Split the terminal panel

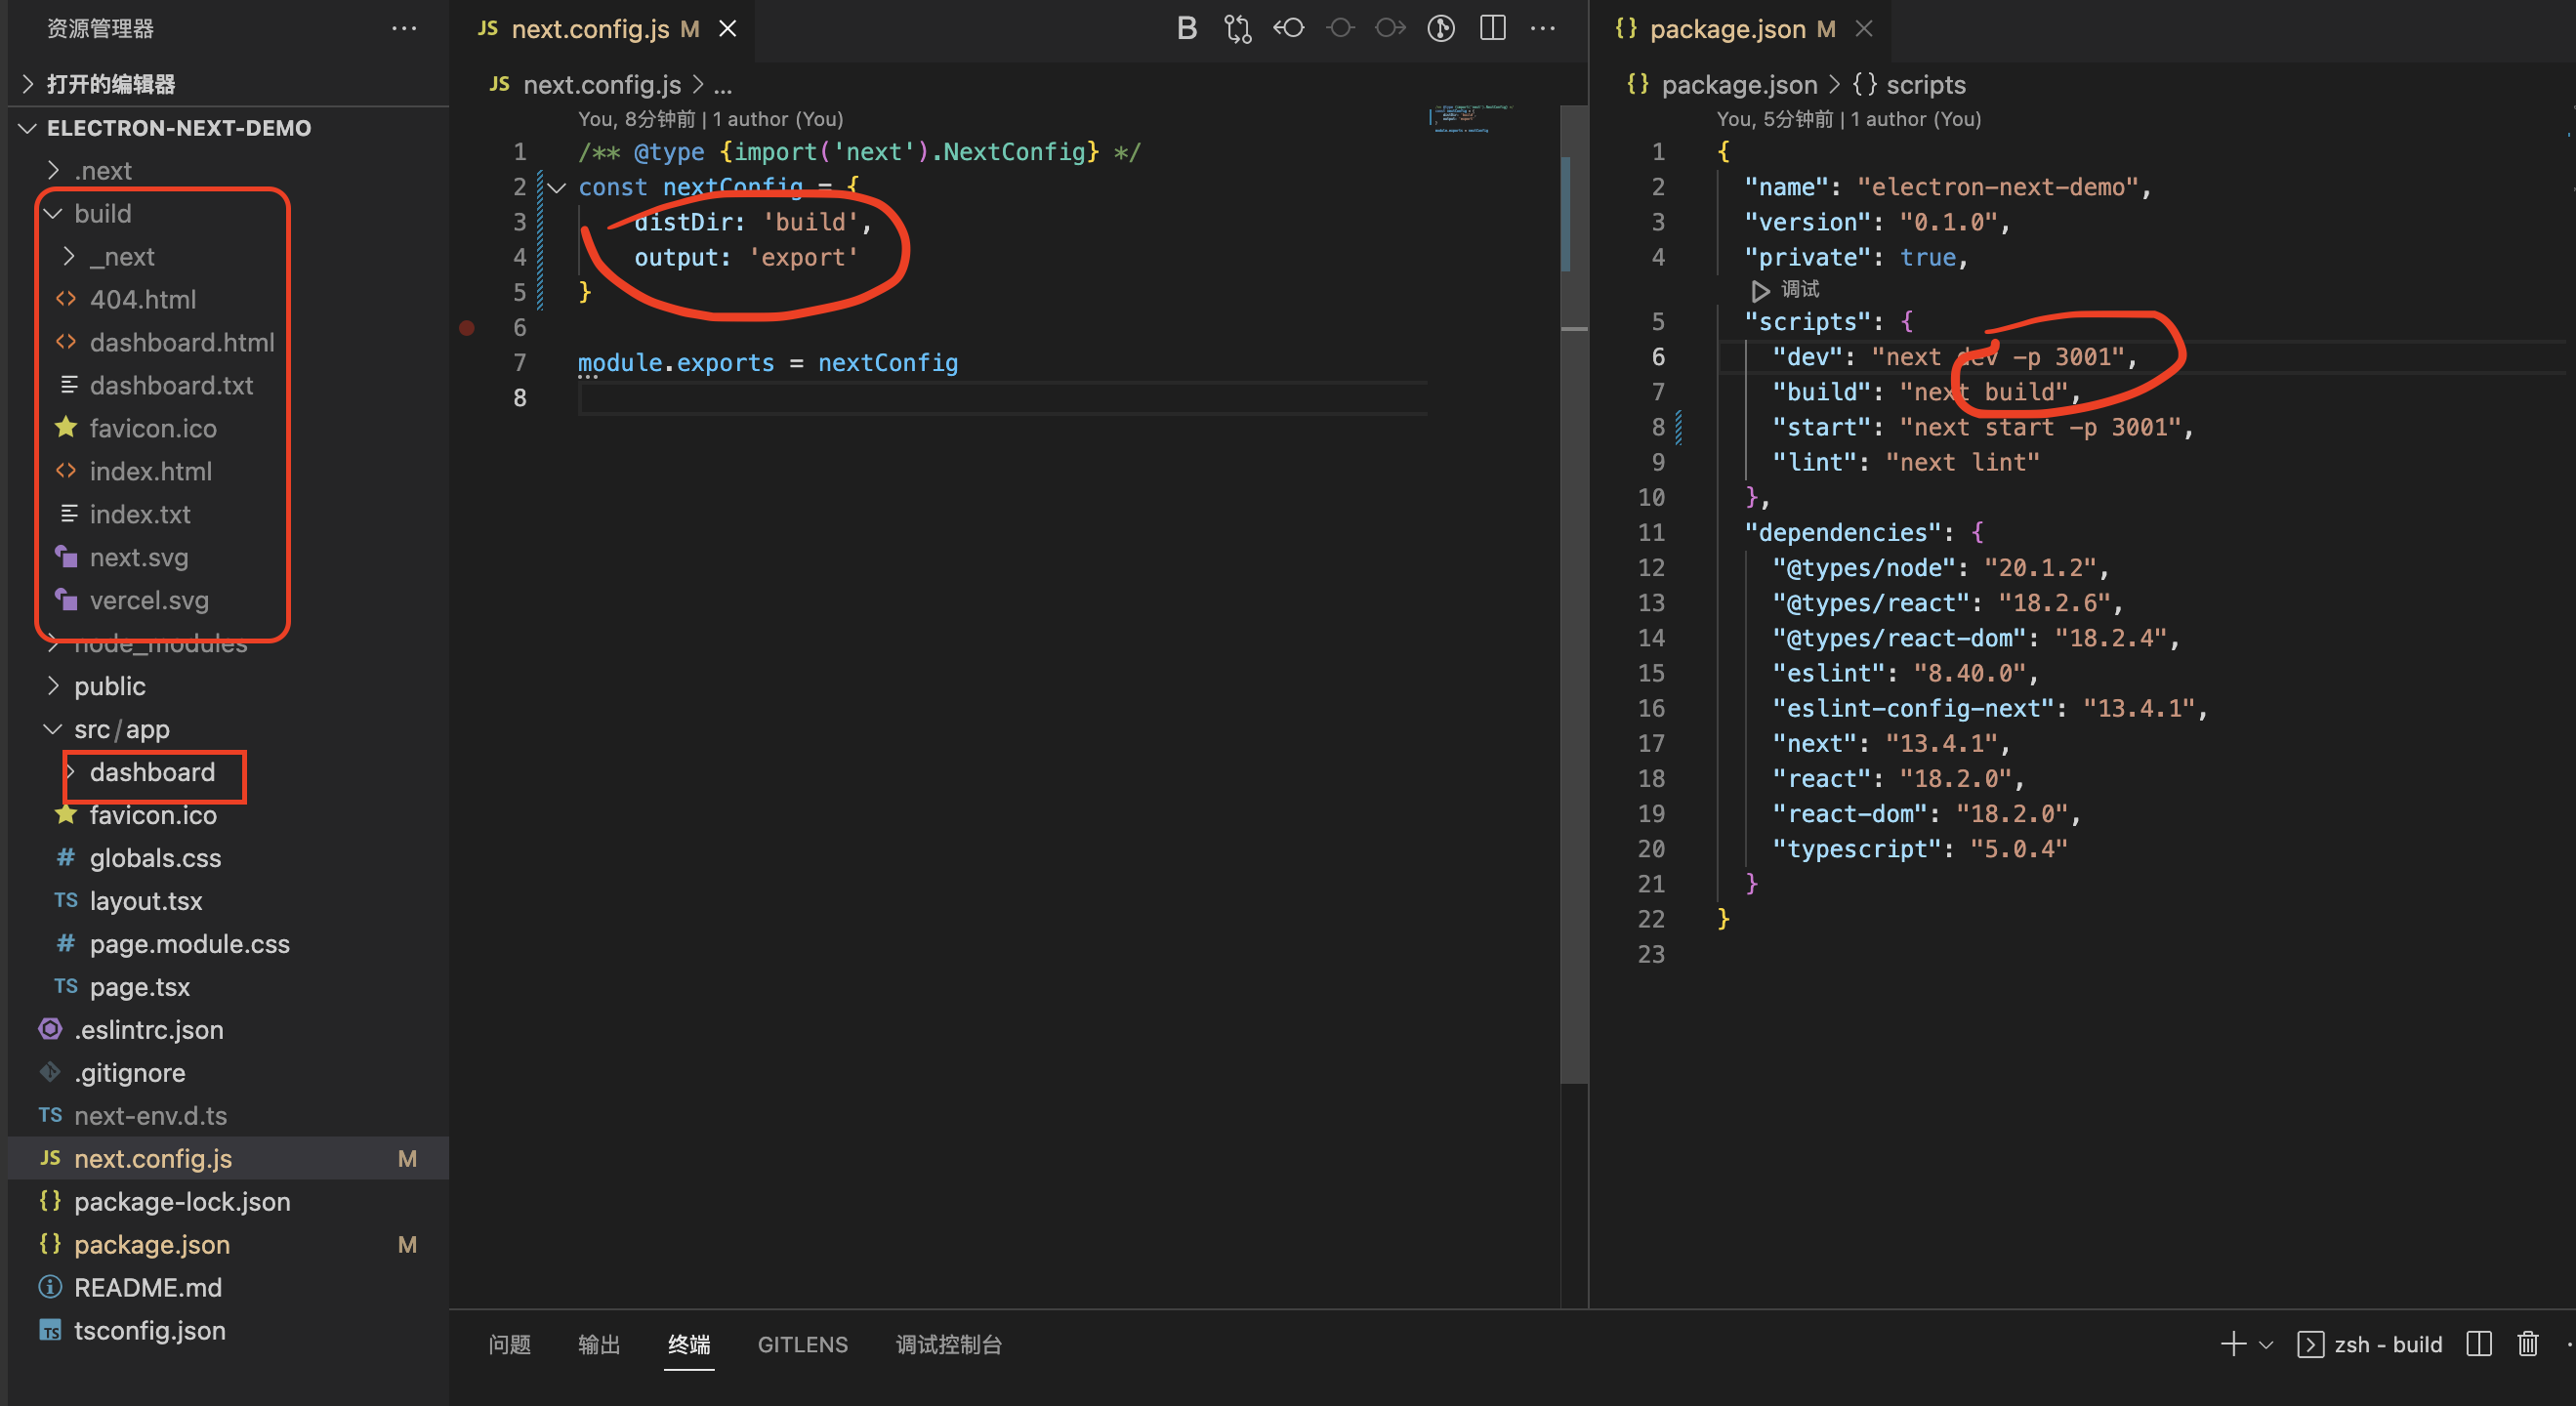[2479, 1344]
